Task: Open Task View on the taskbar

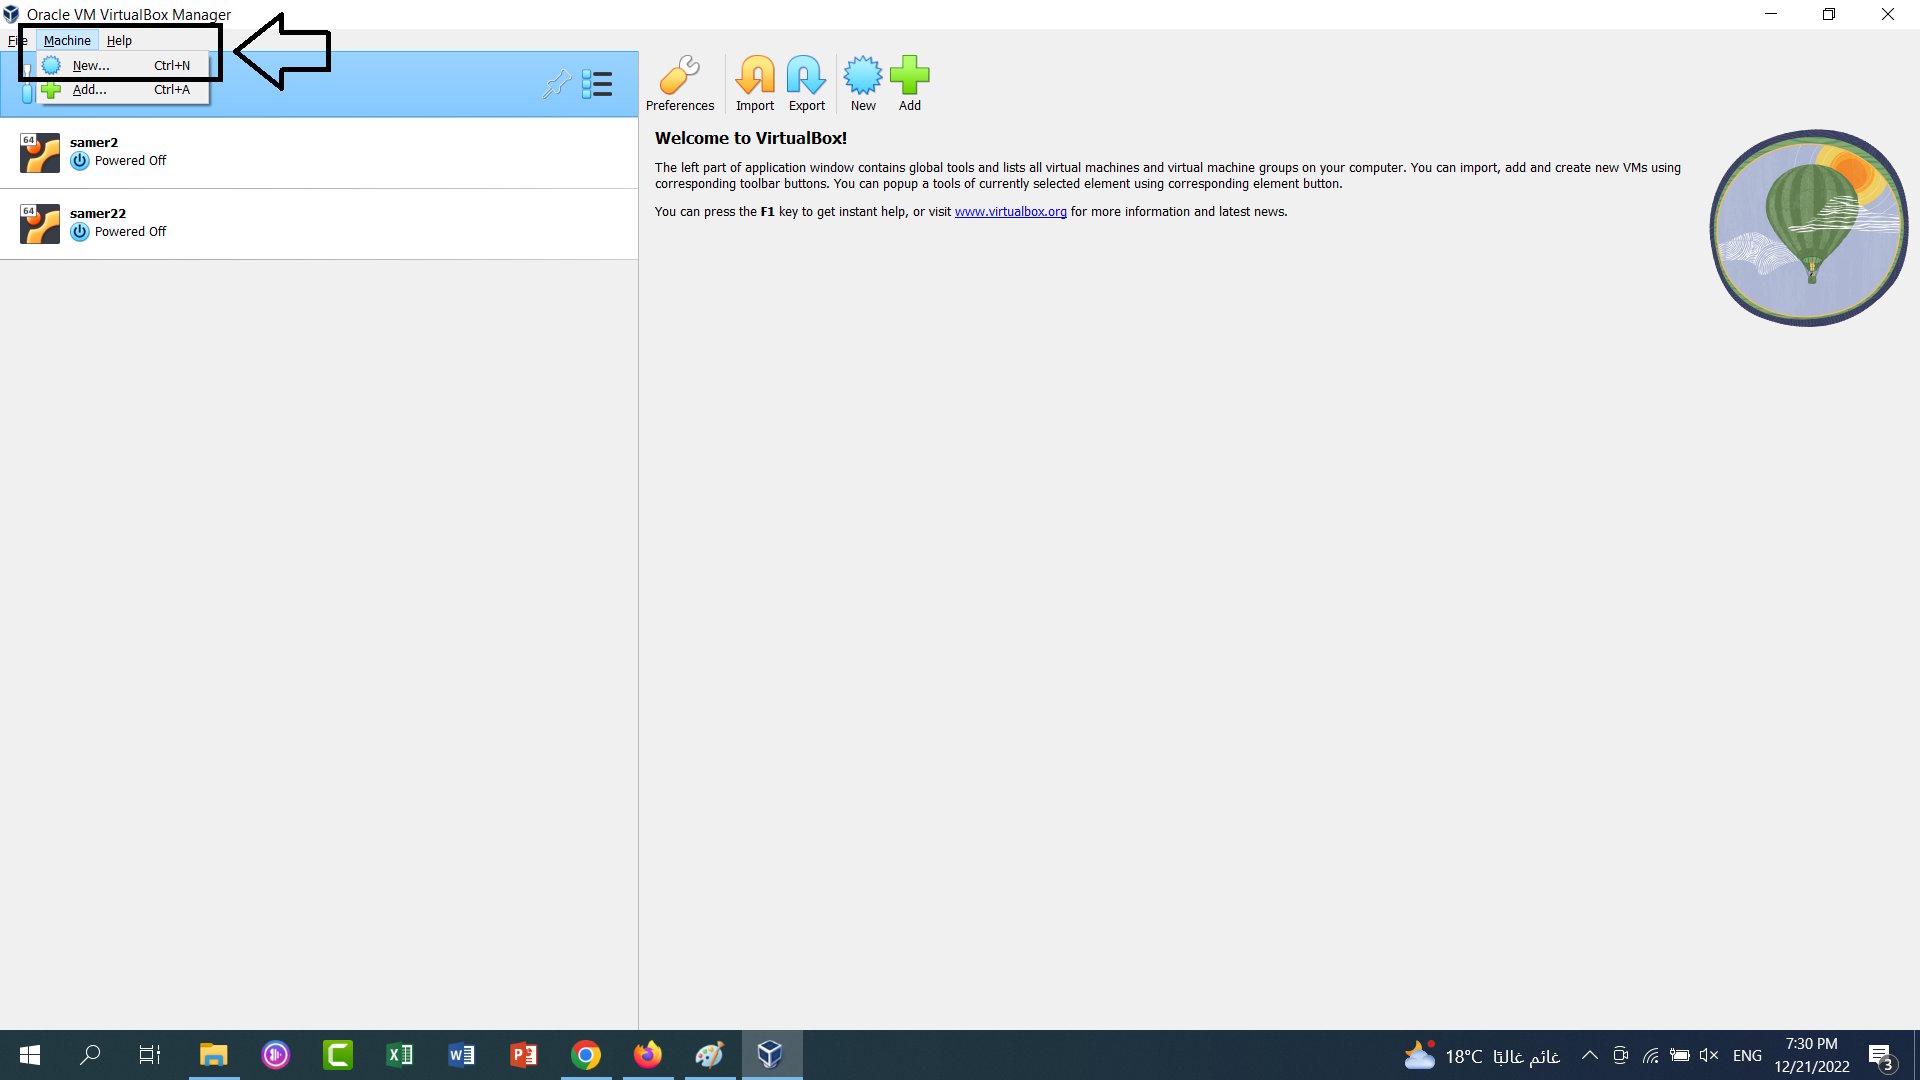Action: [x=150, y=1055]
